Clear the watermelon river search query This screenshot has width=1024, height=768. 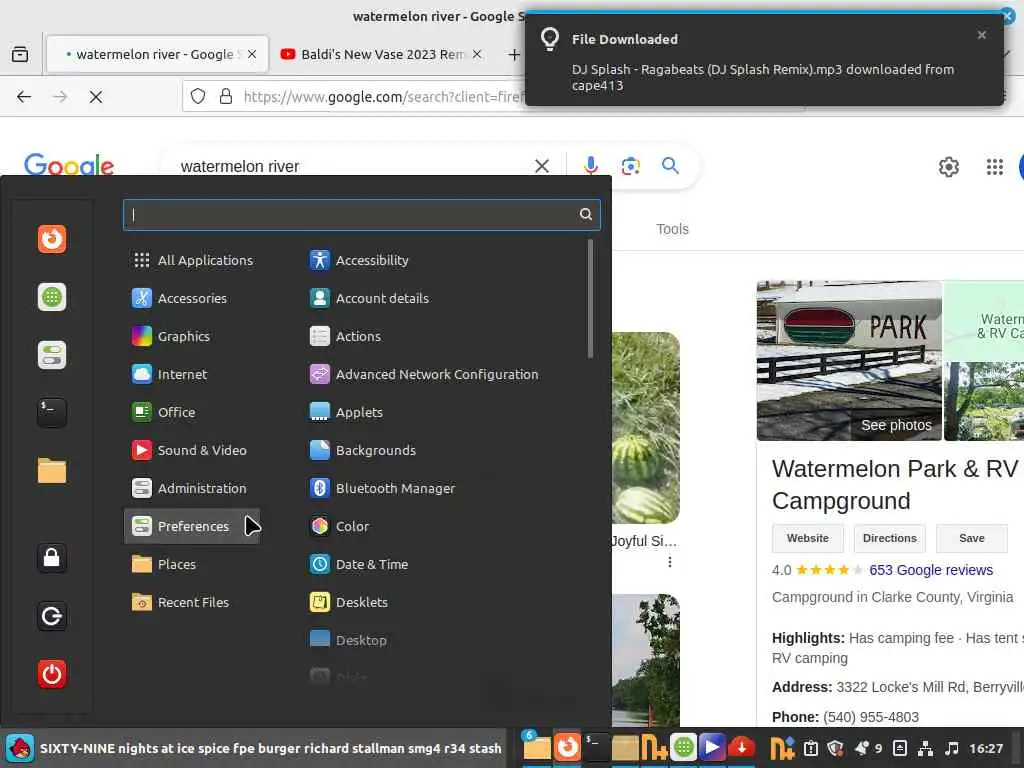[x=541, y=166]
